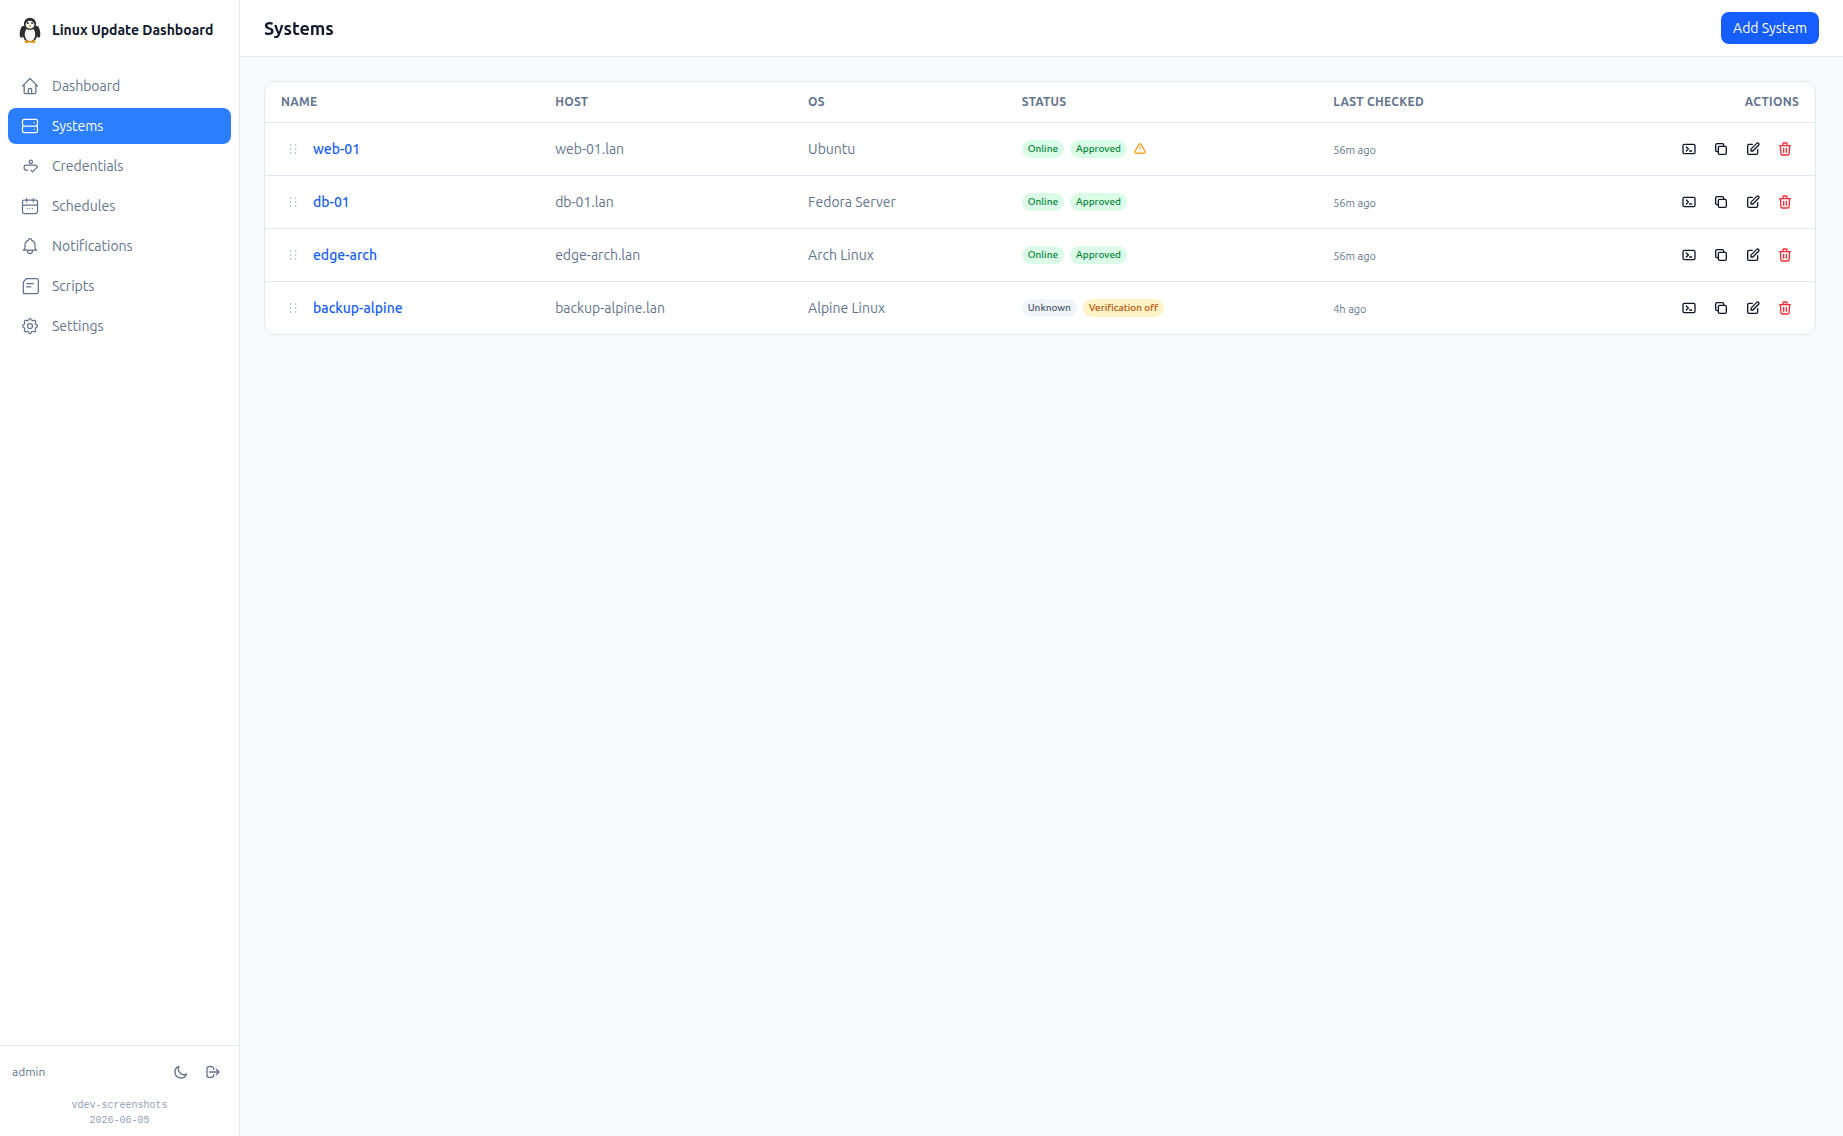The height and width of the screenshot is (1136, 1843).
Task: Open terminal for web-01
Action: pyautogui.click(x=1689, y=149)
